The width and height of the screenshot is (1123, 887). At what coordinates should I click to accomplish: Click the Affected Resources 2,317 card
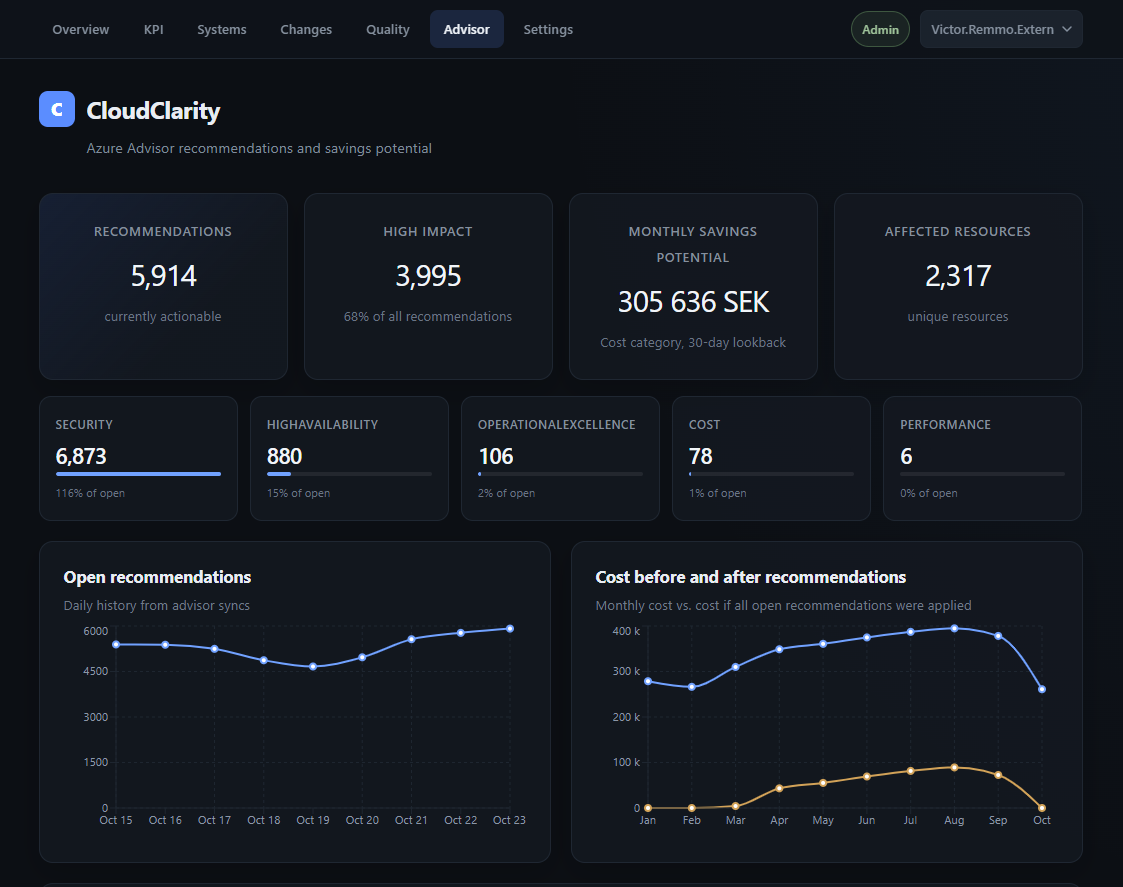(958, 286)
